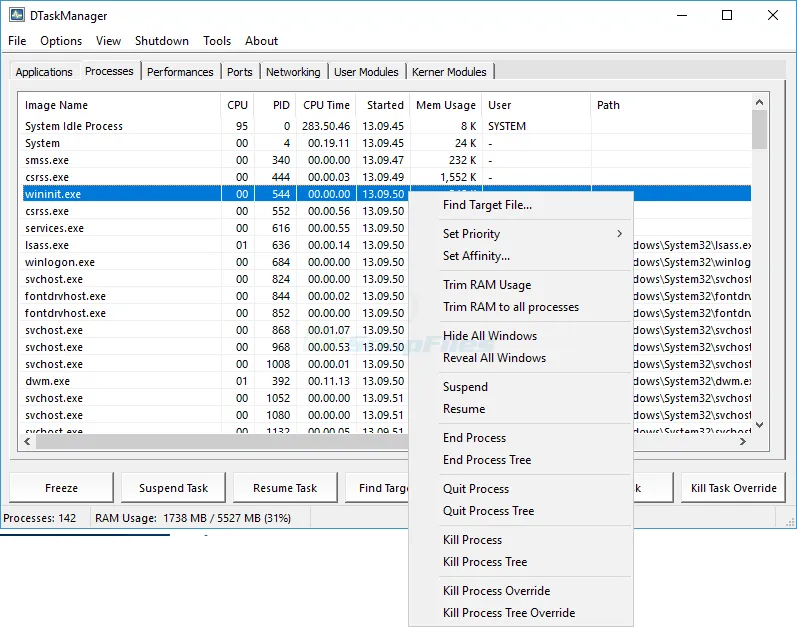This screenshot has width=797, height=627.
Task: Choose Kill Process Tree menu entry
Action: 521,562
